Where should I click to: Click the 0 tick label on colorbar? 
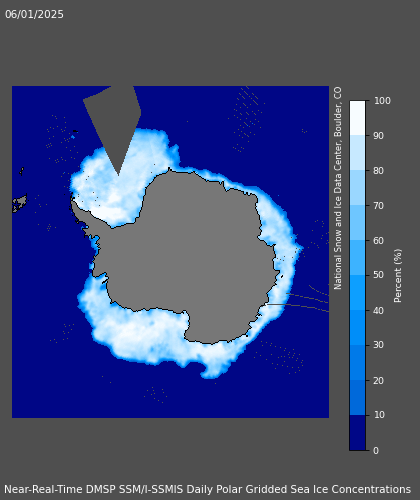pos(376,450)
